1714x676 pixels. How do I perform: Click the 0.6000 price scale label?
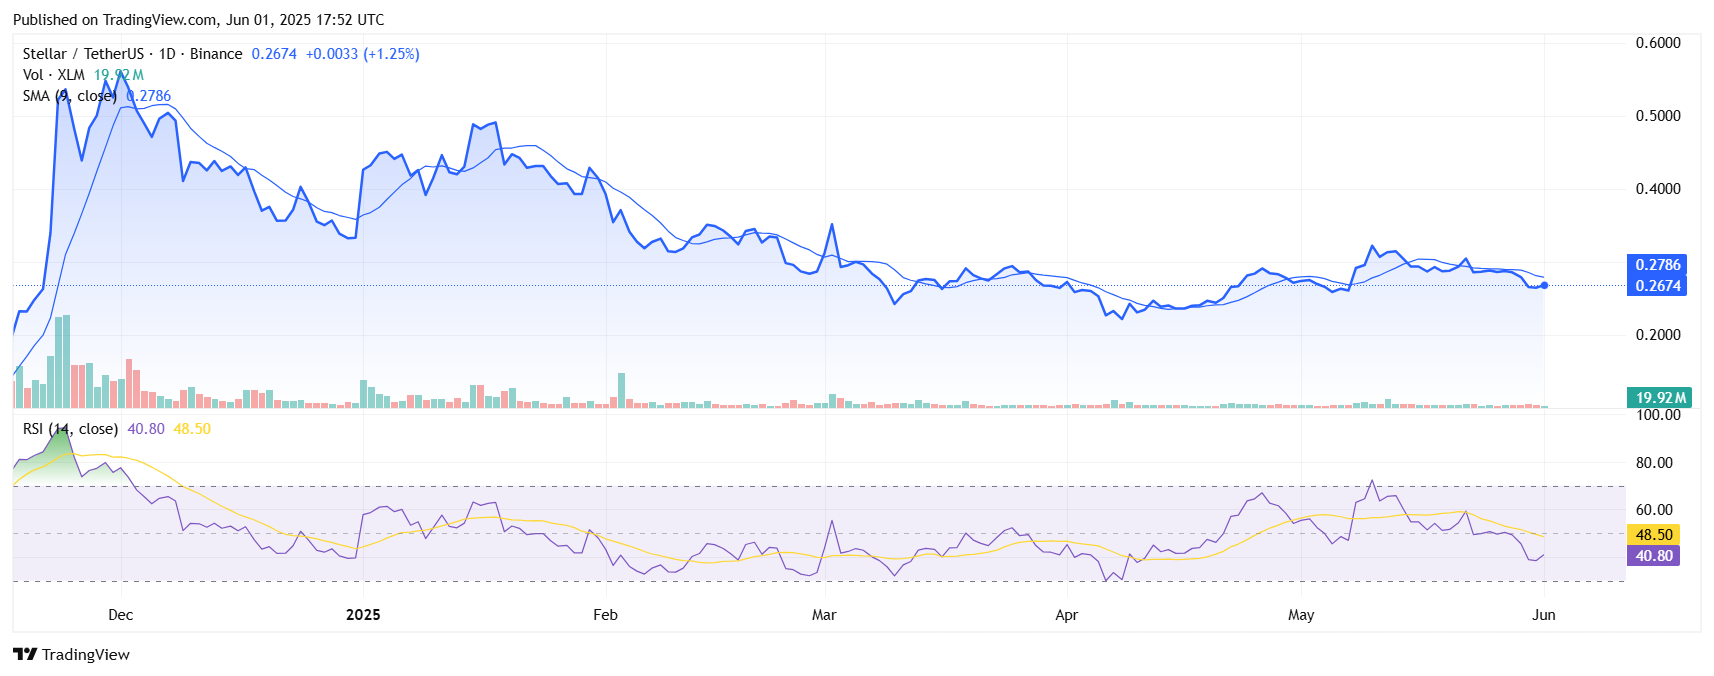click(1657, 43)
